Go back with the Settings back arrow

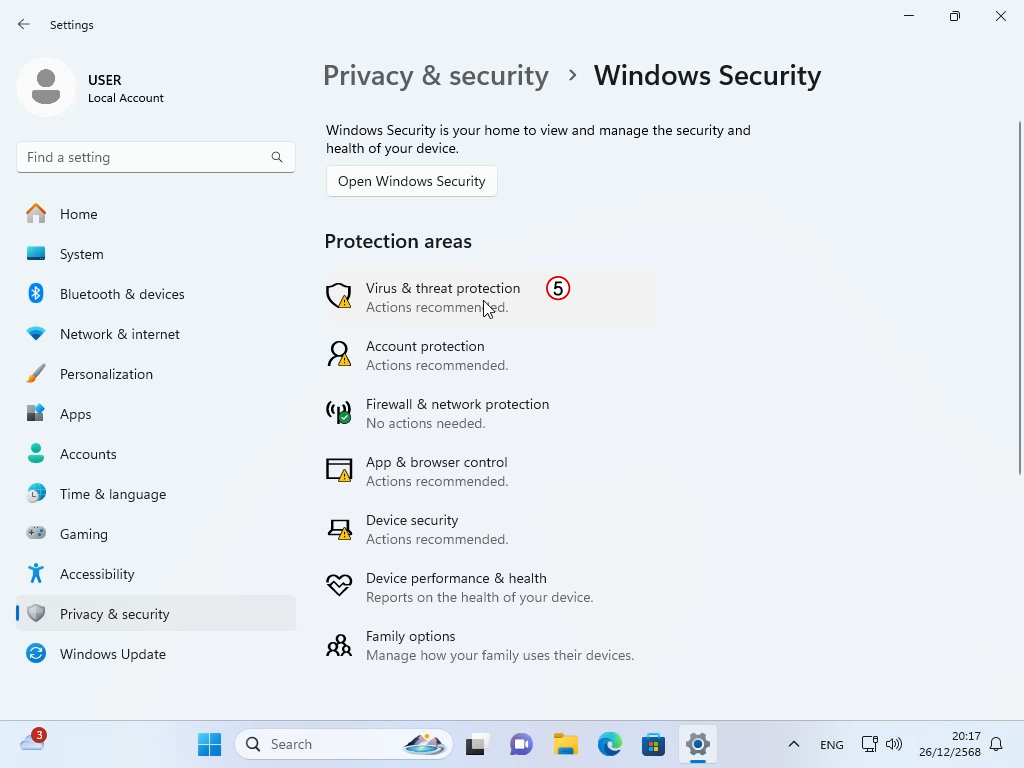24,25
